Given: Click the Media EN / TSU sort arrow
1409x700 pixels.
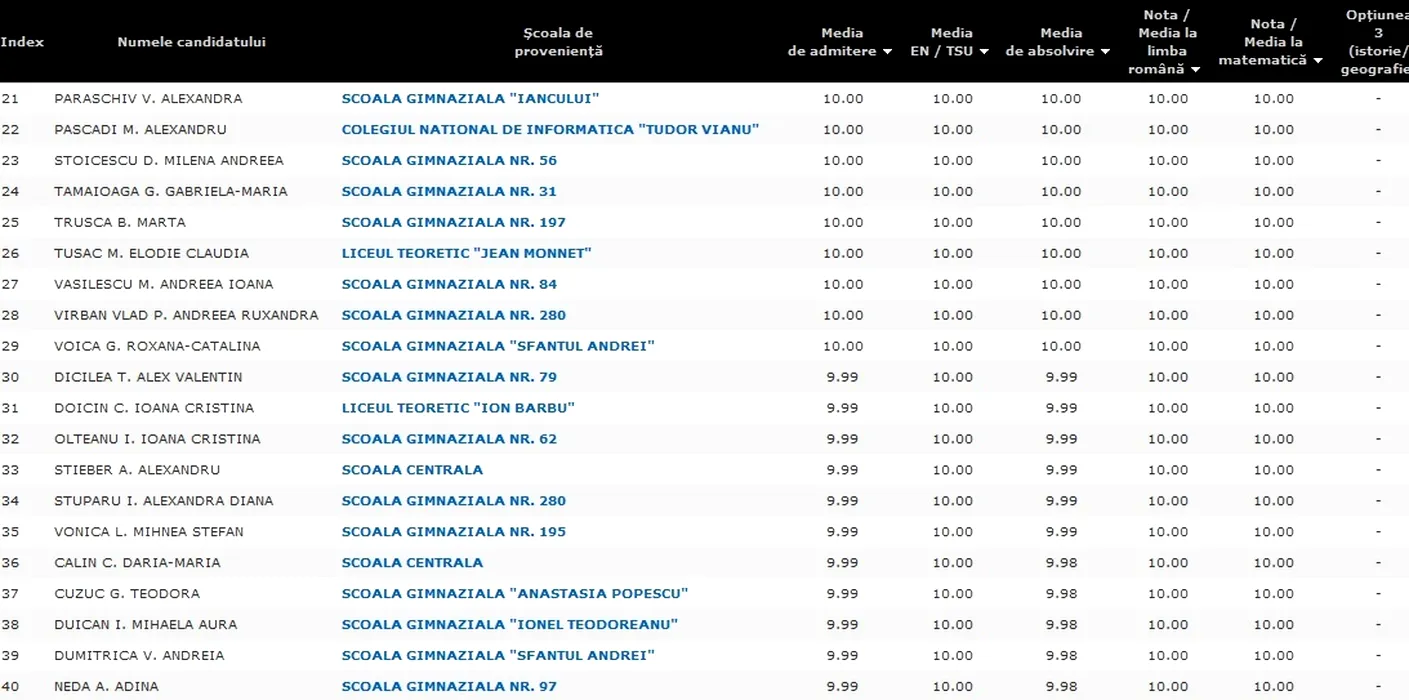Looking at the screenshot, I should (984, 52).
